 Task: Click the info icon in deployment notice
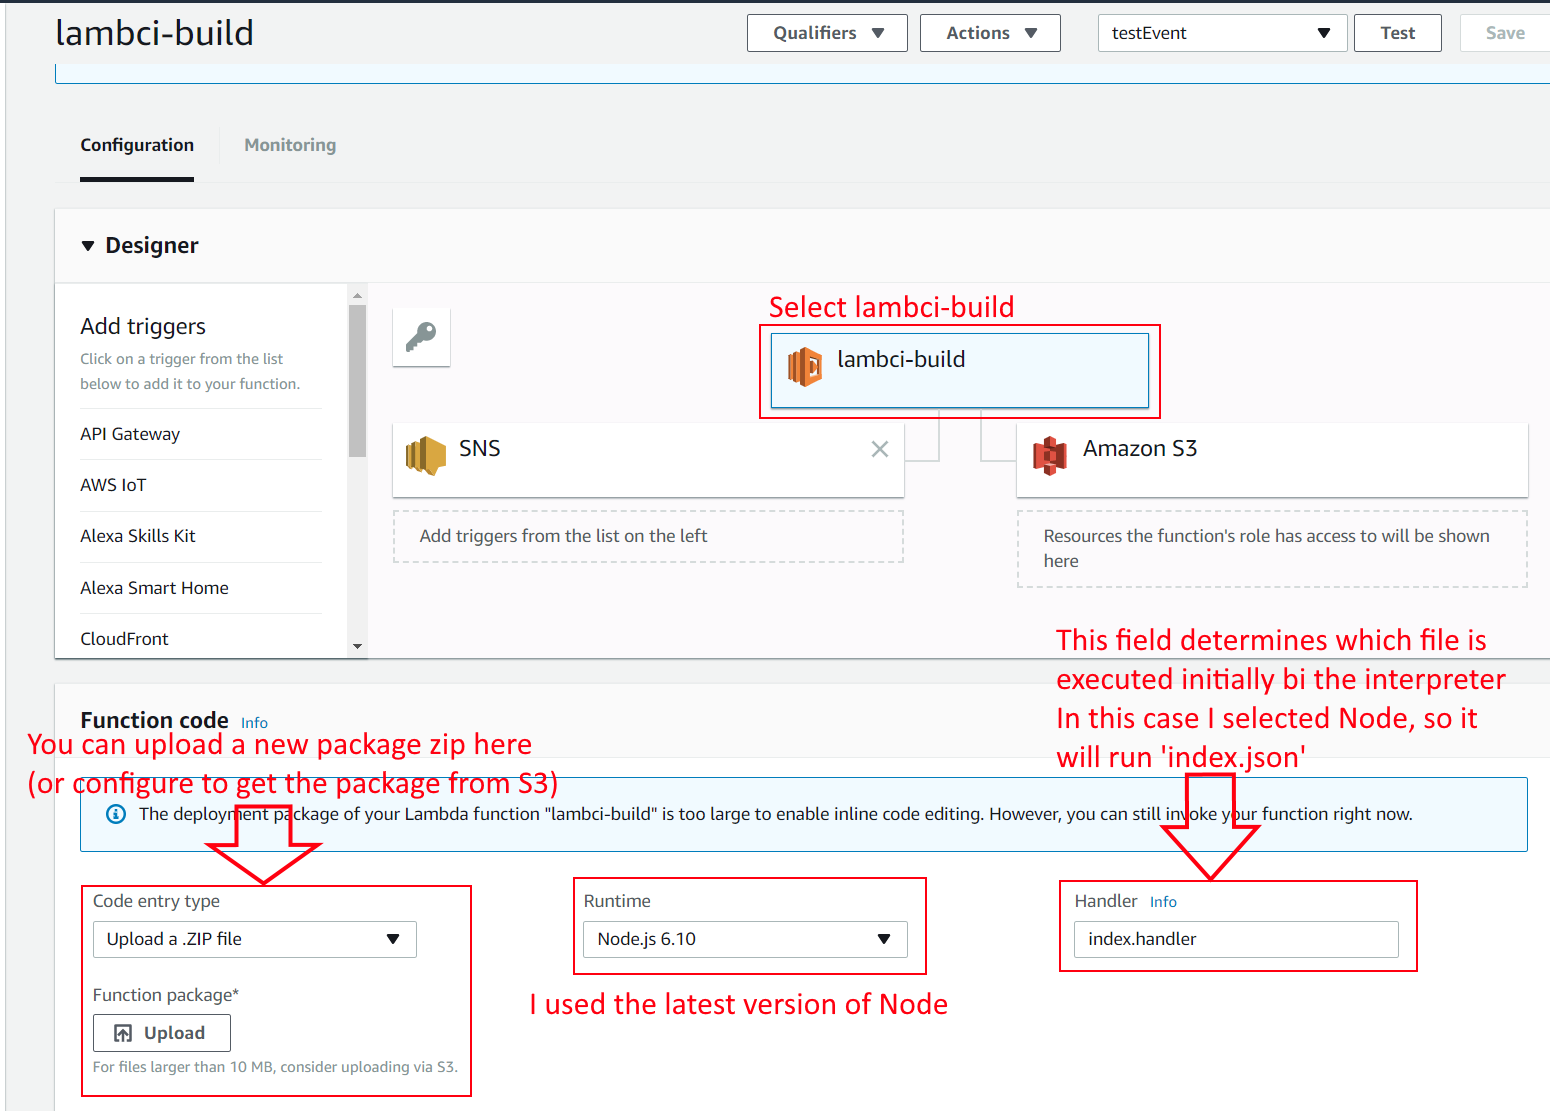(116, 814)
